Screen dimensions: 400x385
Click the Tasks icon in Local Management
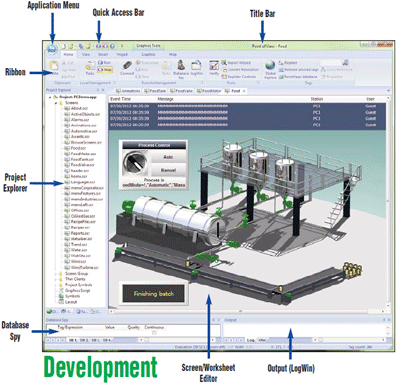point(90,68)
